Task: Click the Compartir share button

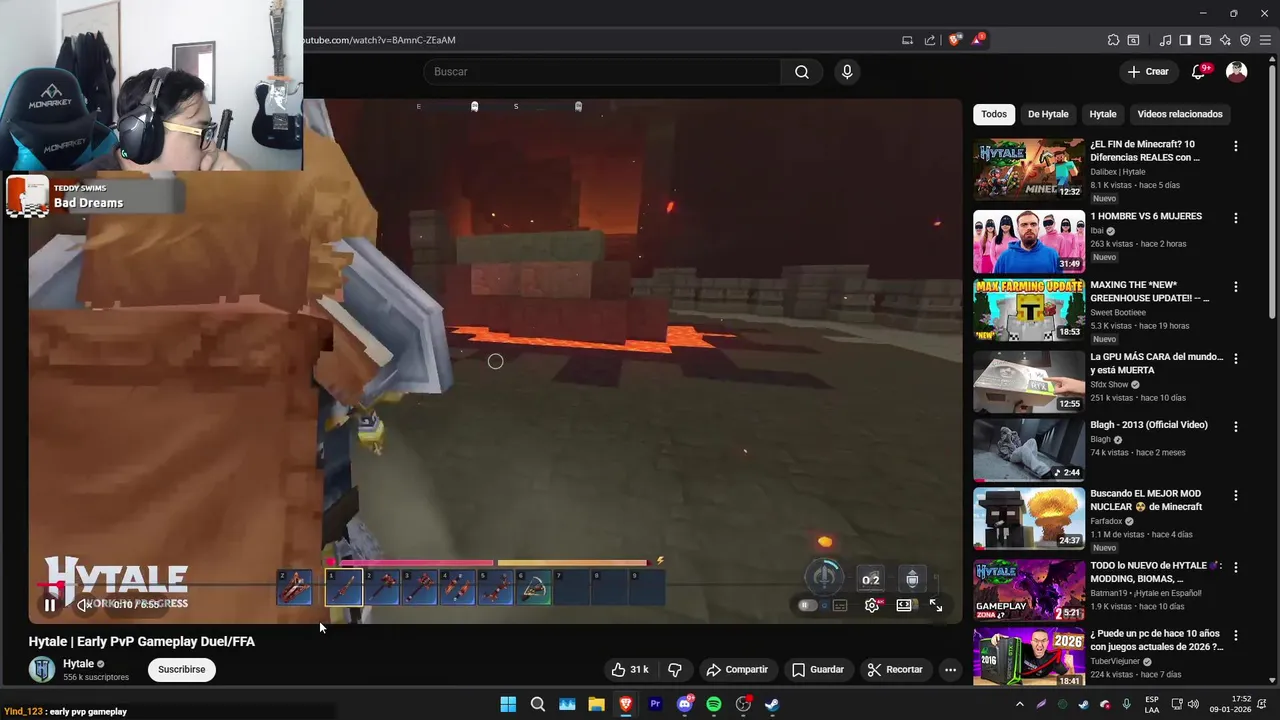Action: click(737, 670)
